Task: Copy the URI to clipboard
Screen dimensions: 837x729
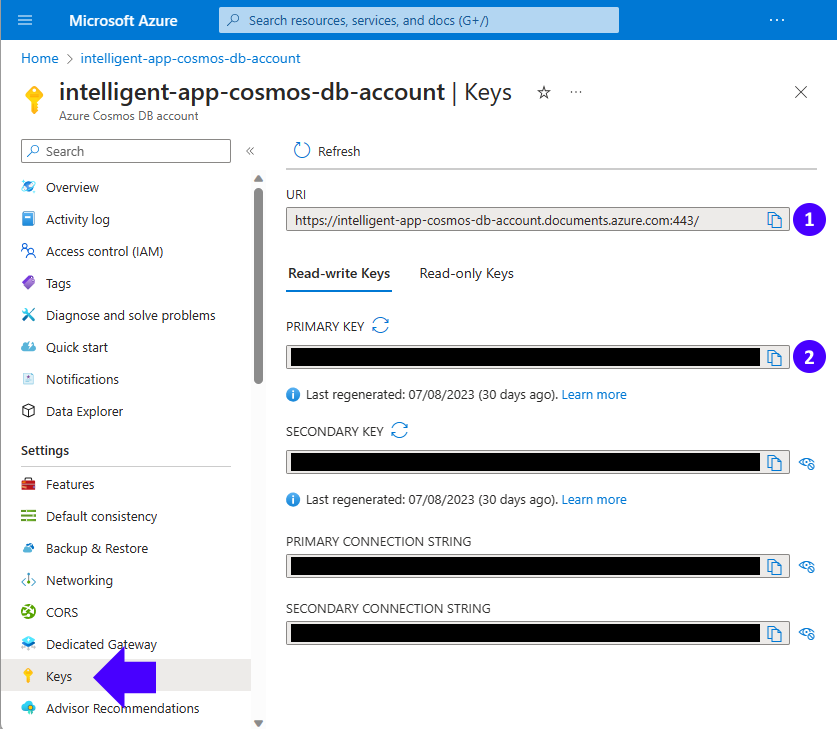Action: (774, 220)
